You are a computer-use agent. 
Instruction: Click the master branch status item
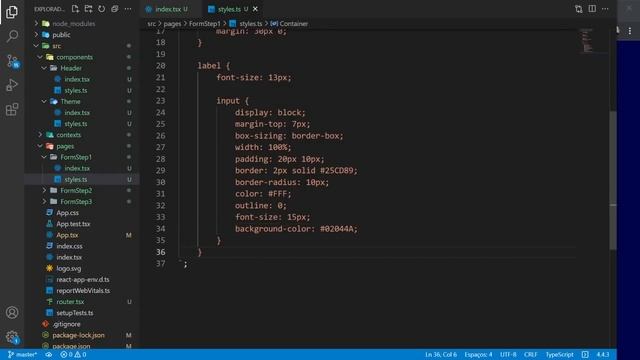pyautogui.click(x=22, y=354)
